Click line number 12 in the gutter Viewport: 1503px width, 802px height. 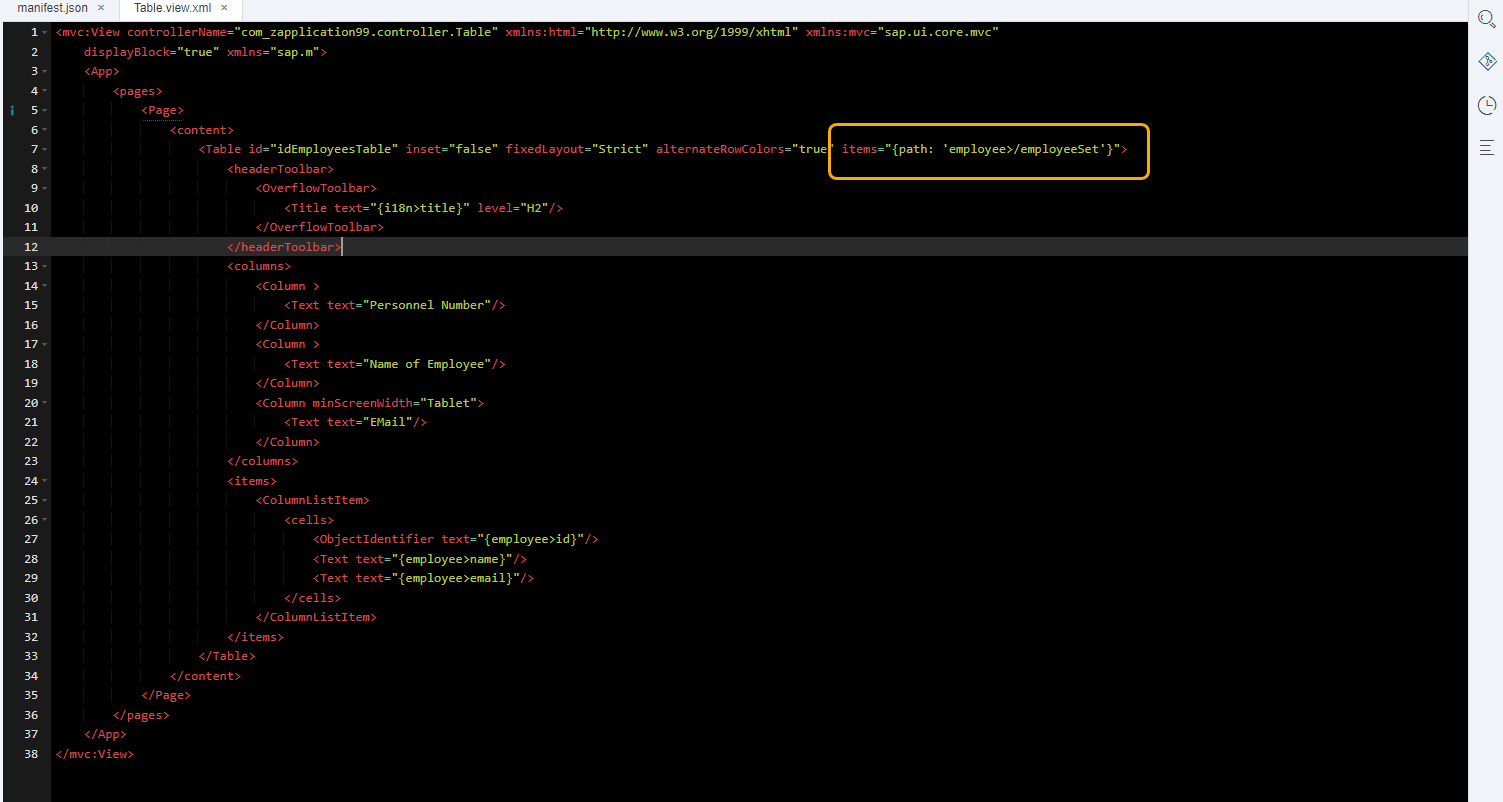pyautogui.click(x=30, y=246)
